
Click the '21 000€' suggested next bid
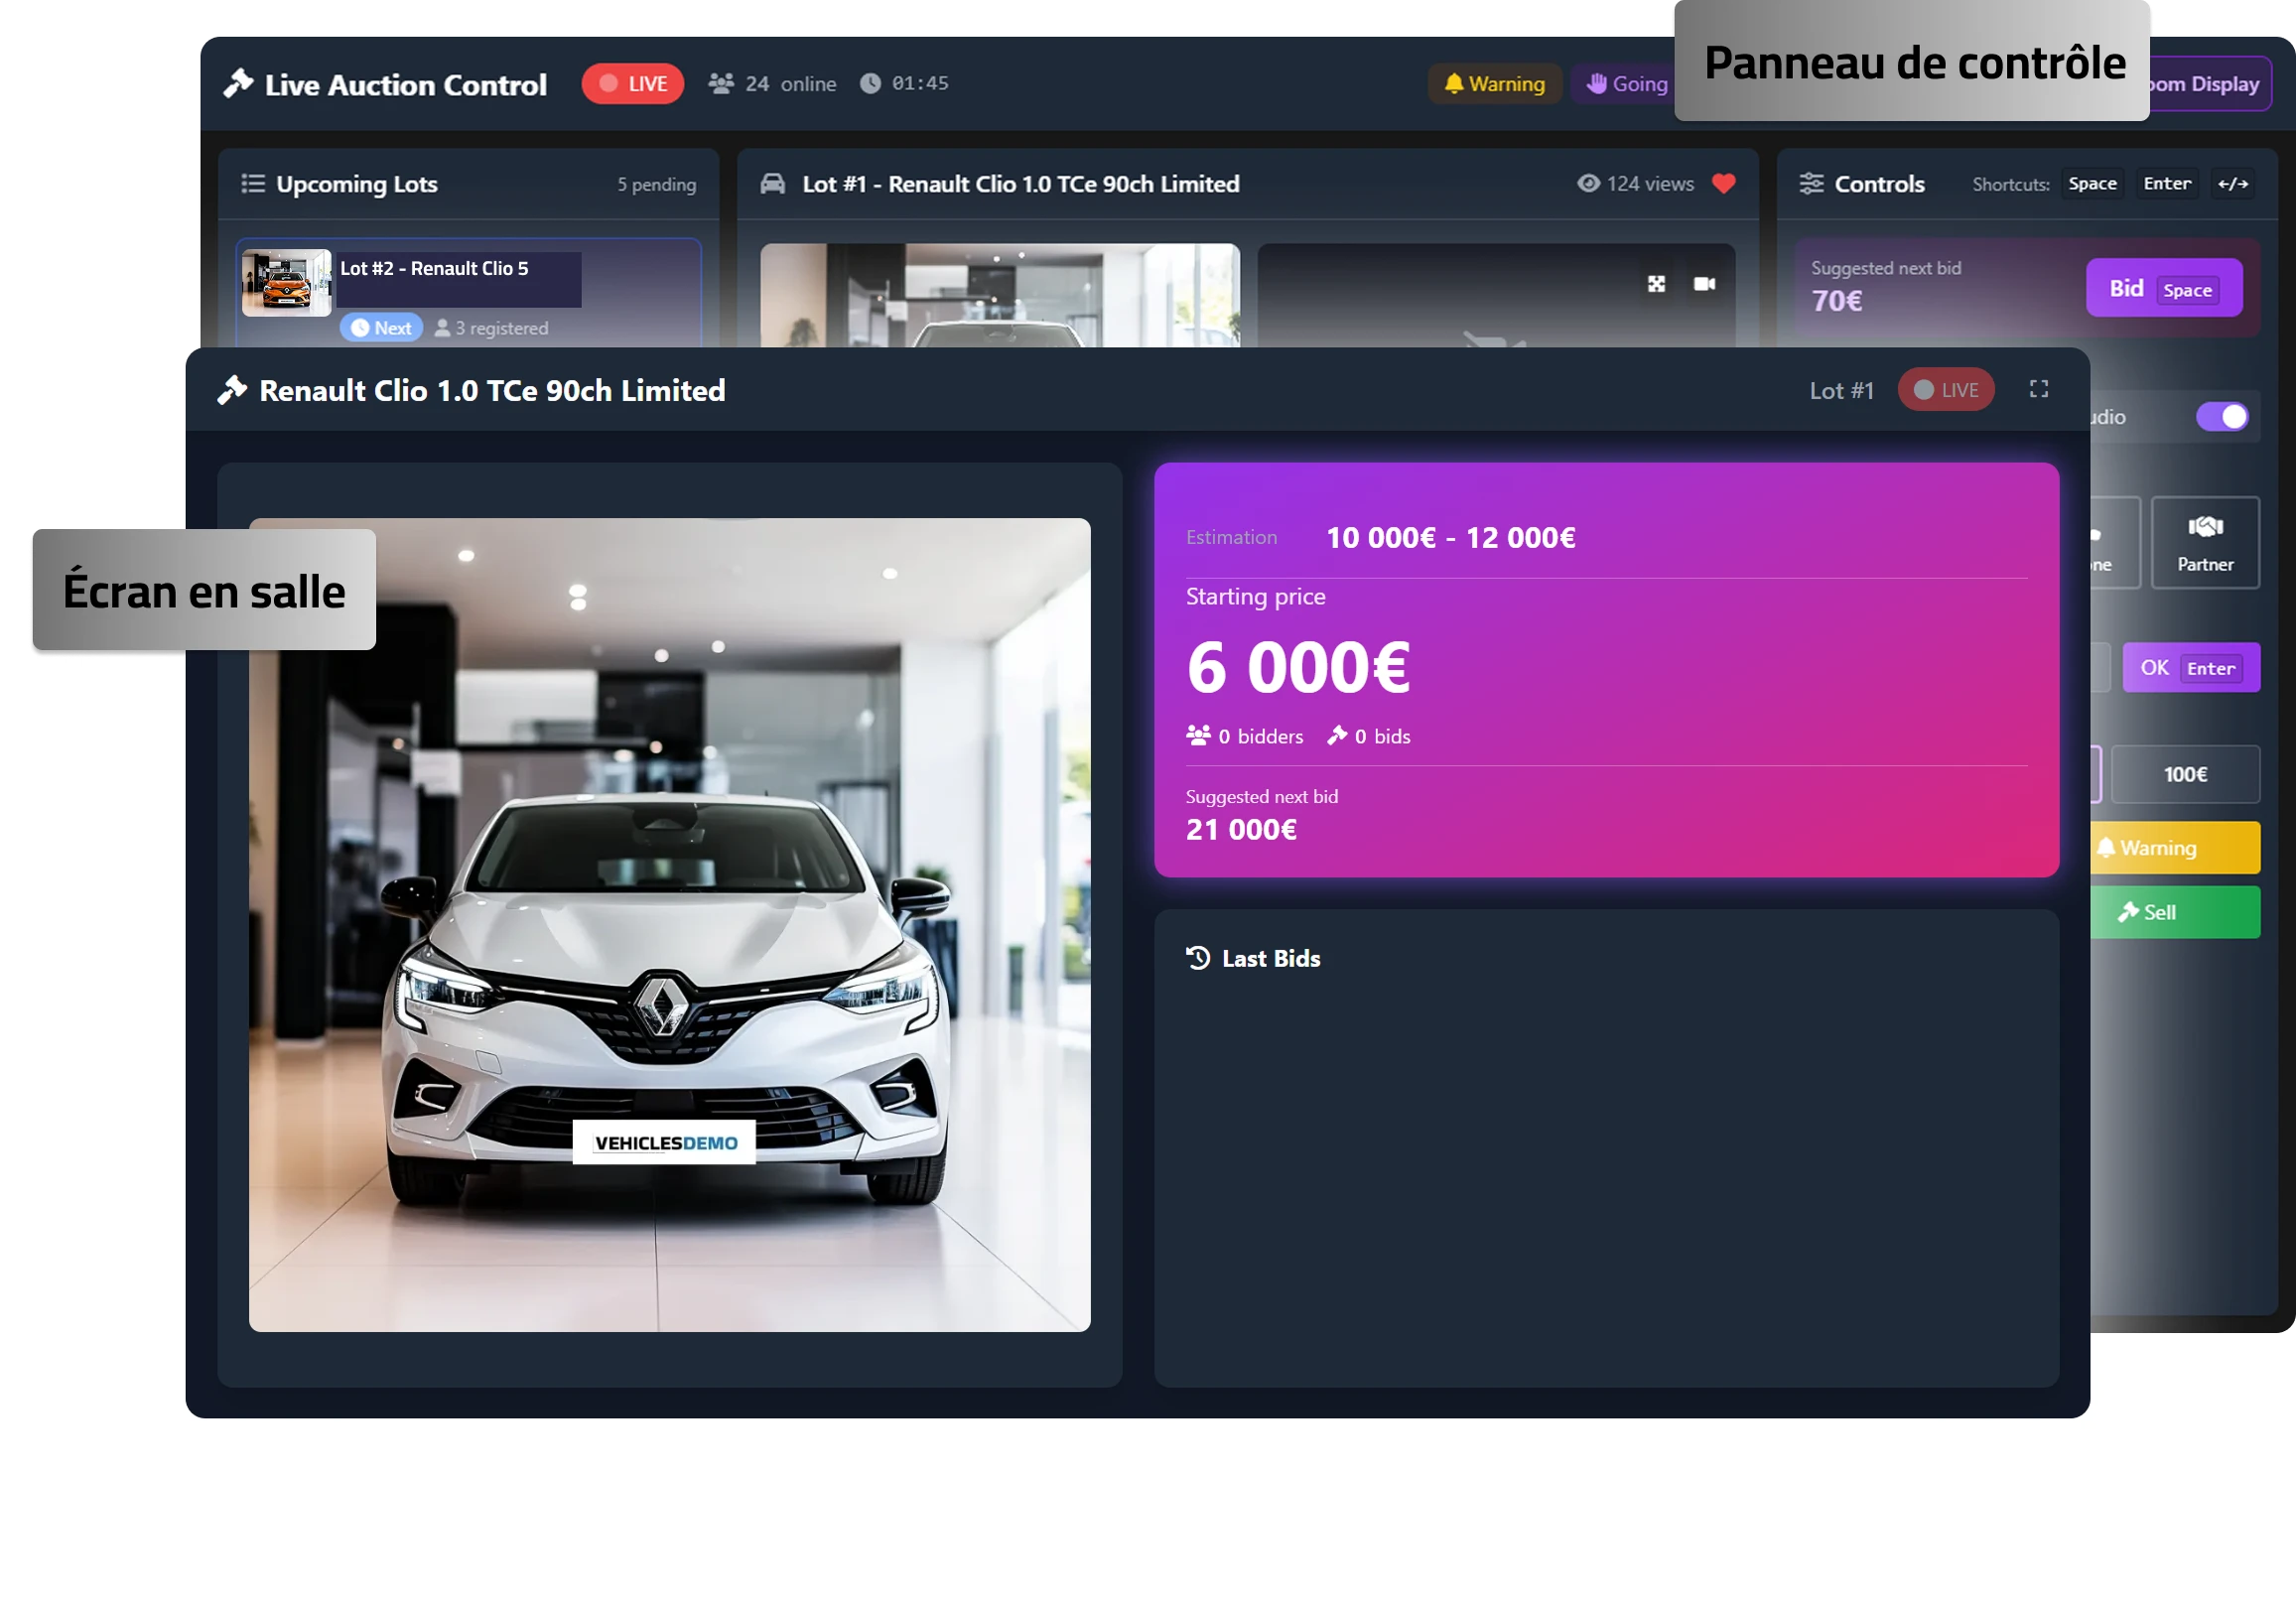click(1241, 830)
